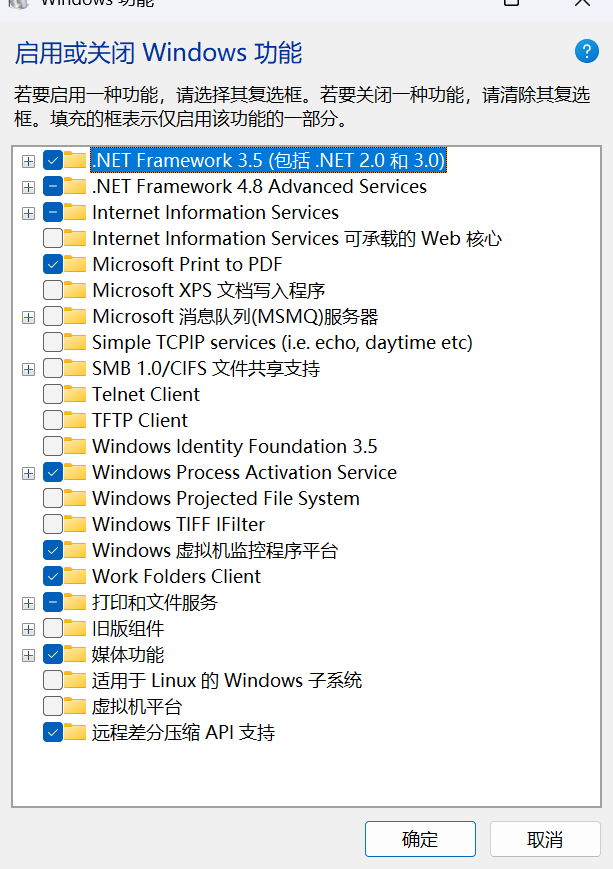Uncheck the Windows 虚拟机监控程序平台 checkbox
This screenshot has height=869, width=613.
coord(52,550)
